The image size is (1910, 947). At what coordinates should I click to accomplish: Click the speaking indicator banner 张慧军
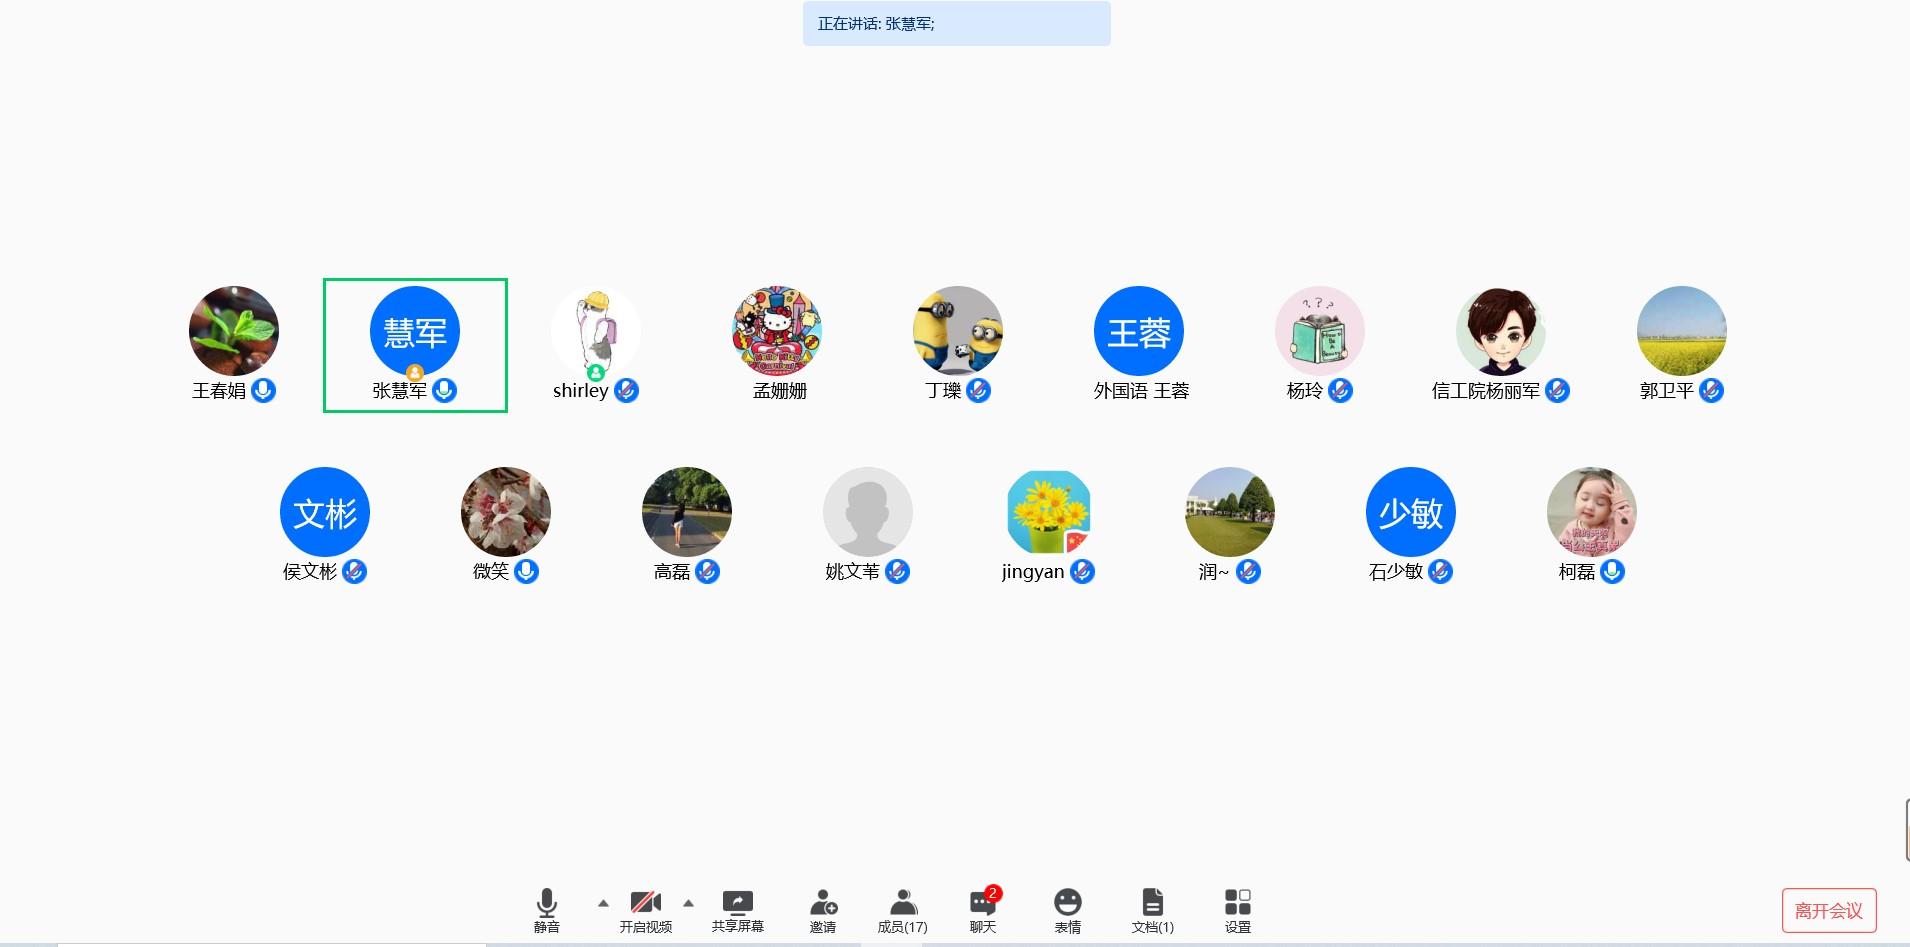point(956,23)
